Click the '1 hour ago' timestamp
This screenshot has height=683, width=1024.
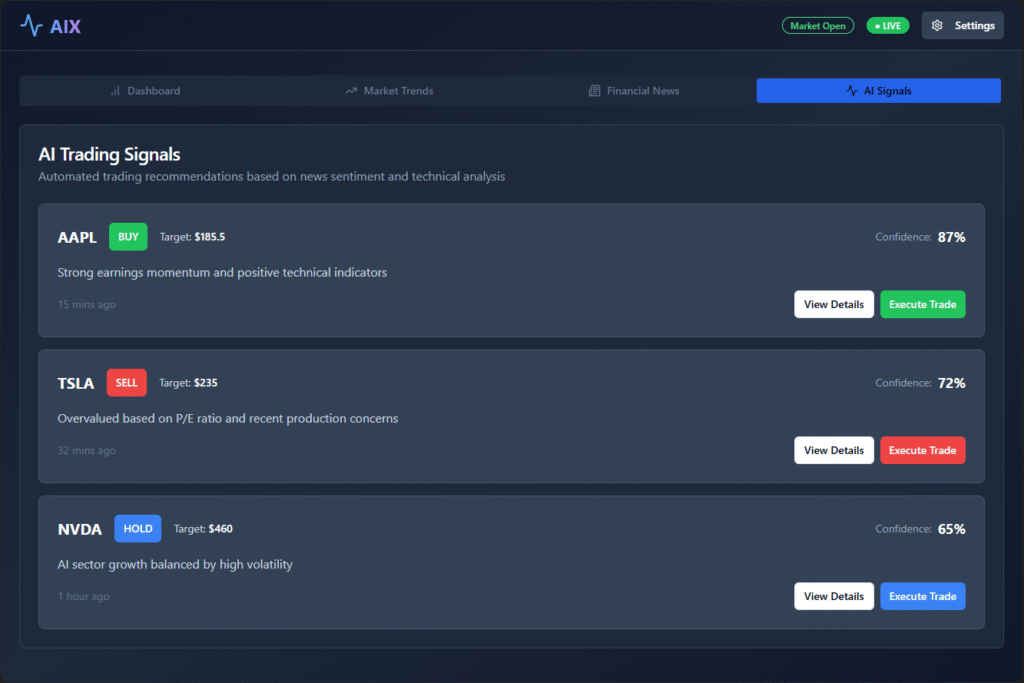click(84, 596)
